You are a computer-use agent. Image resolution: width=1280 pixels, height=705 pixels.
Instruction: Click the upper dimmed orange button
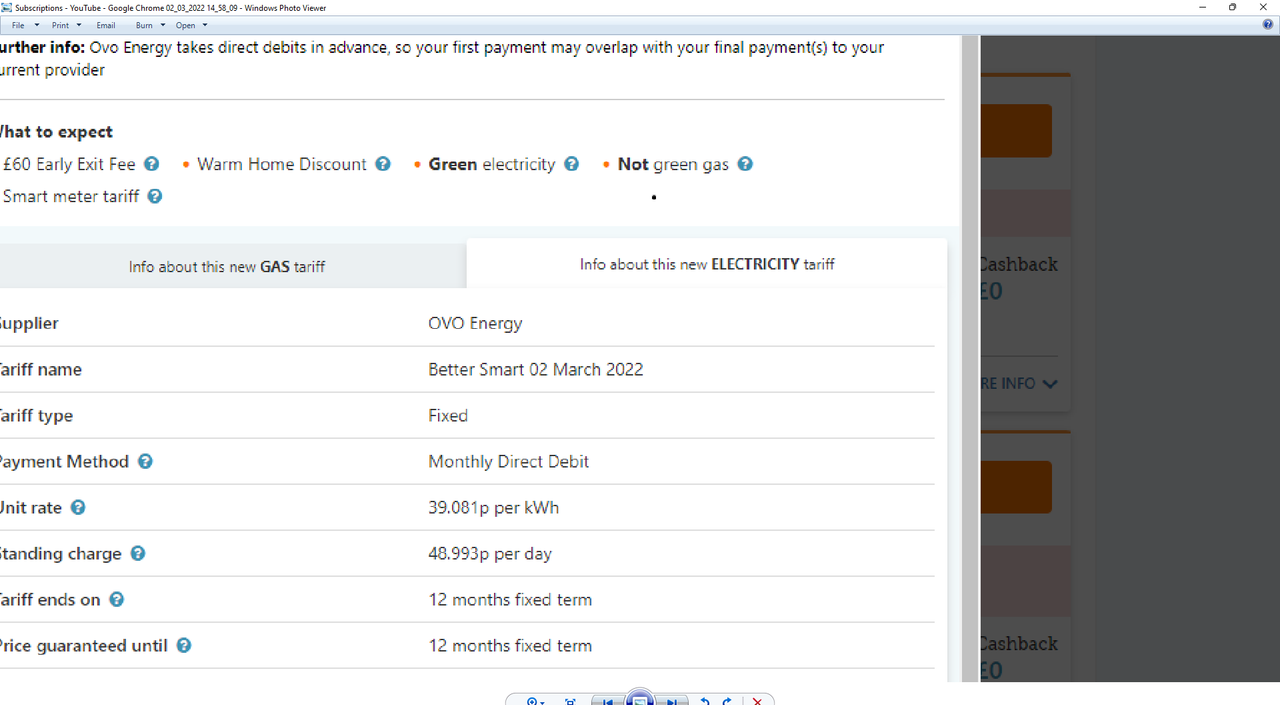[x=1015, y=131]
